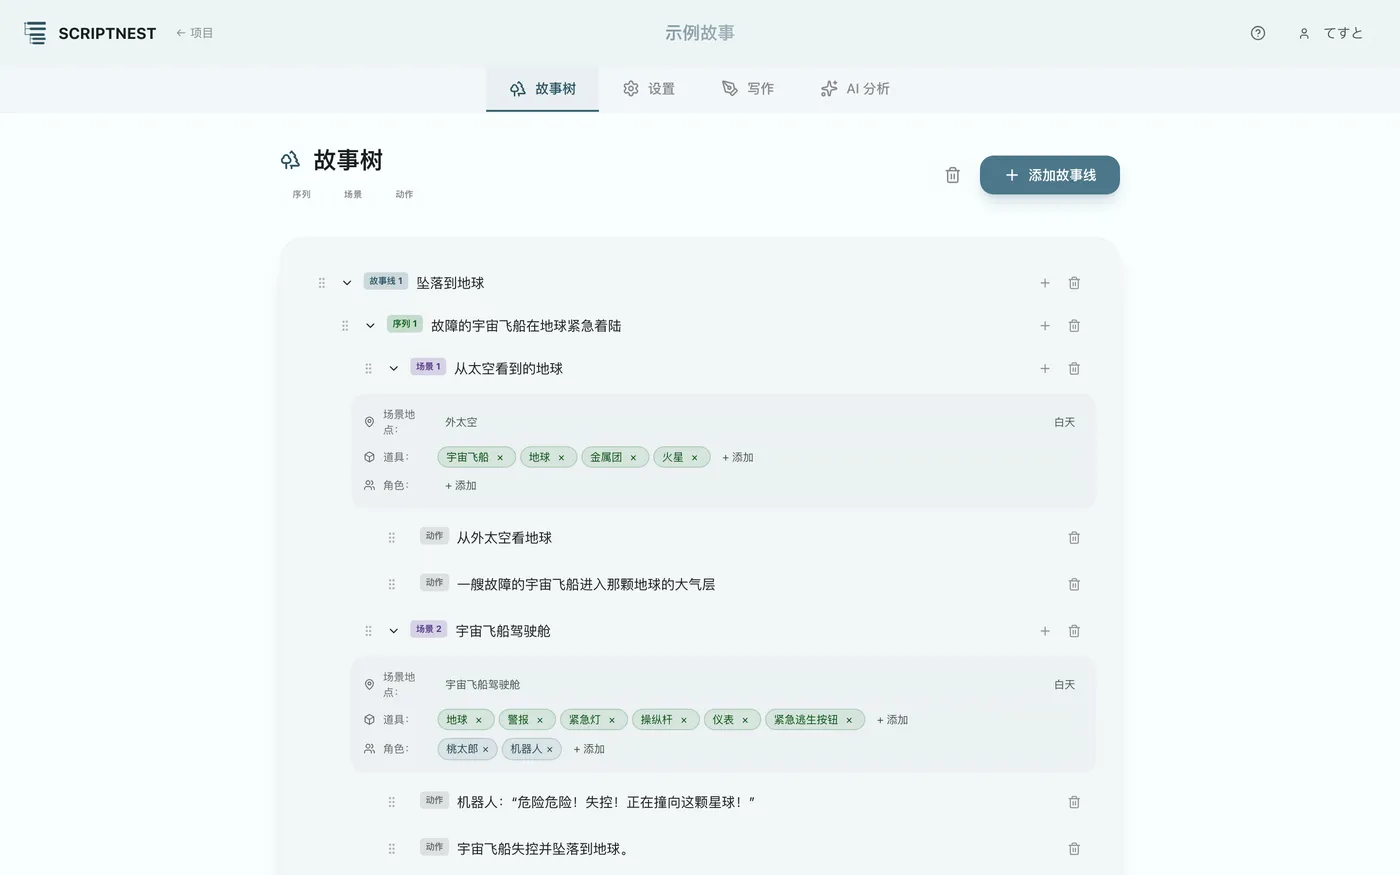The height and width of the screenshot is (875, 1400).
Task: Switch to the 故事树 tab
Action: pos(542,89)
